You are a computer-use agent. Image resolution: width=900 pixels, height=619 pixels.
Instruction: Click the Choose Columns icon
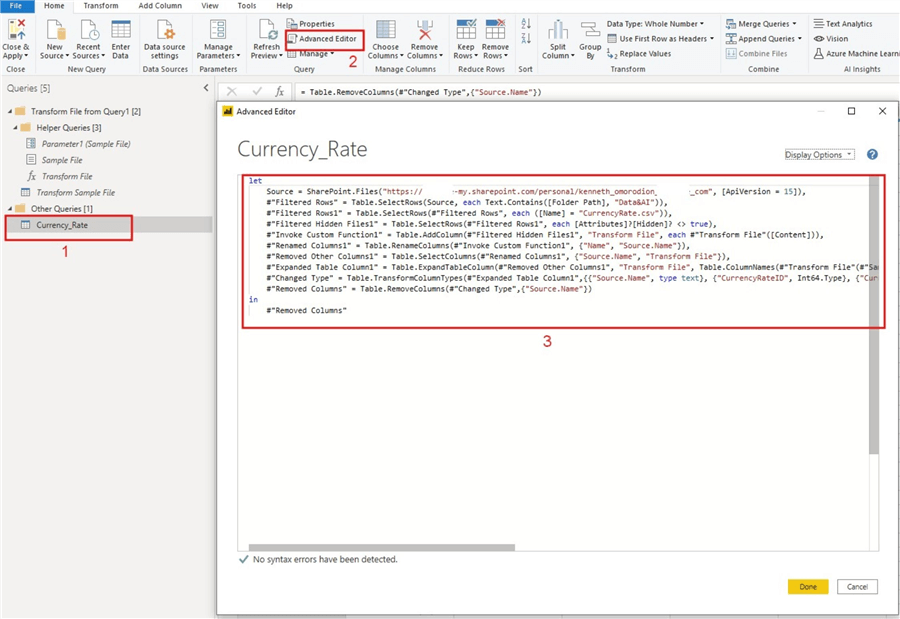(x=385, y=29)
